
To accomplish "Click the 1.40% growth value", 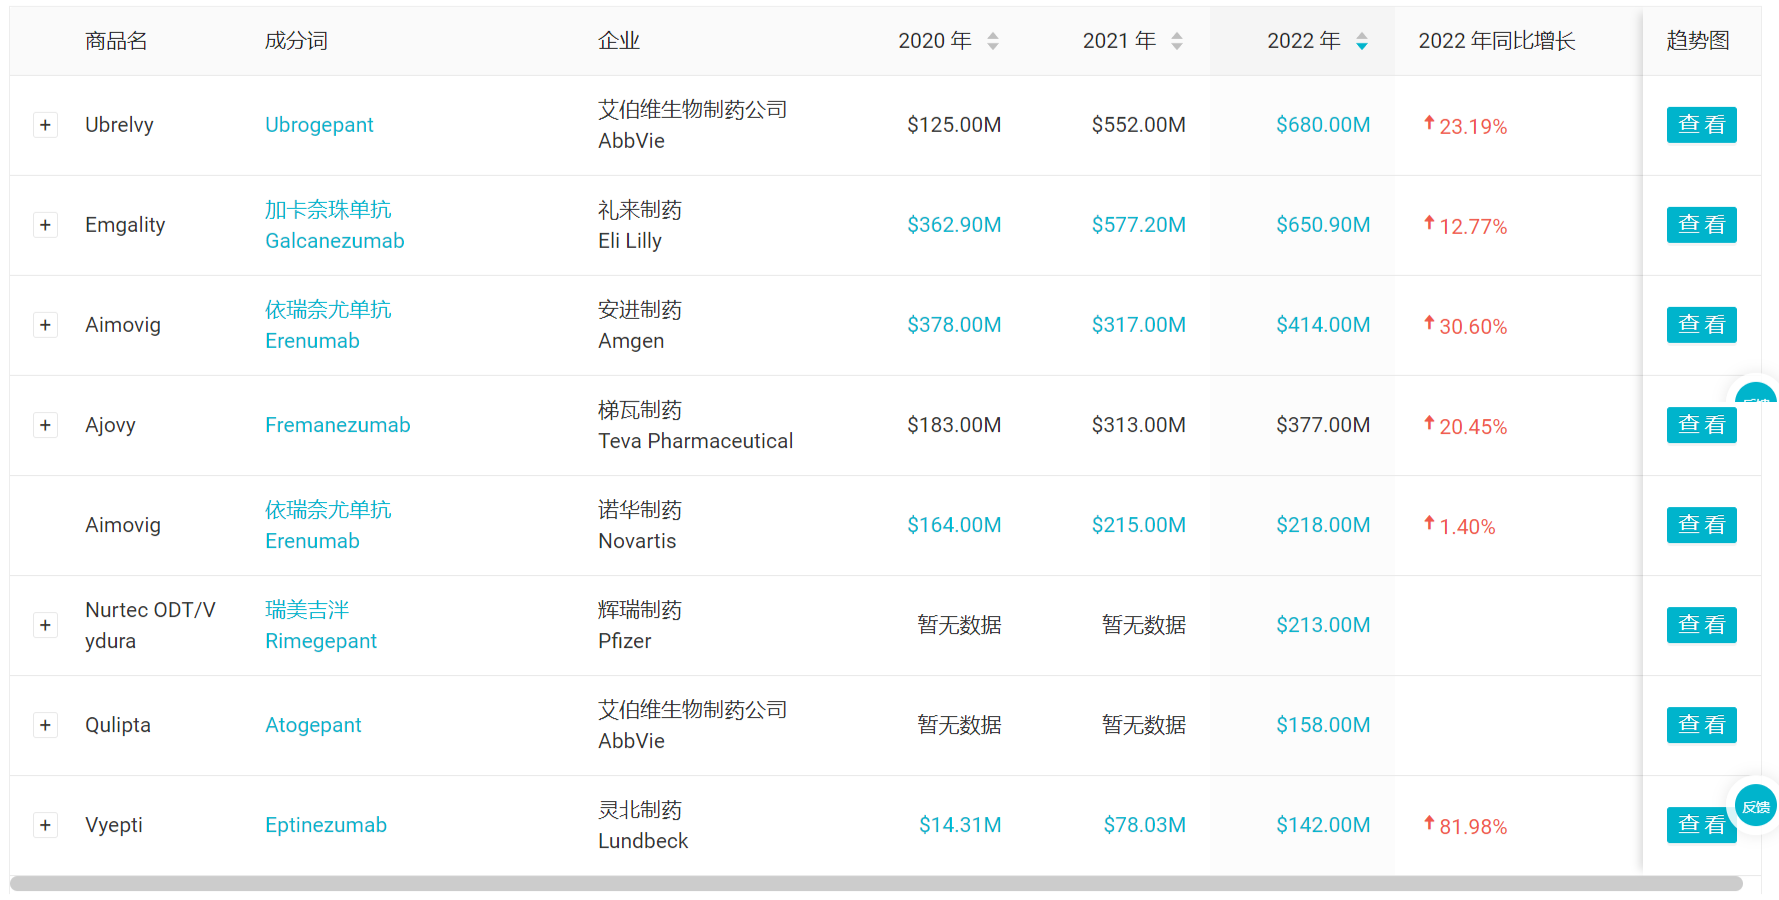I will [1467, 527].
